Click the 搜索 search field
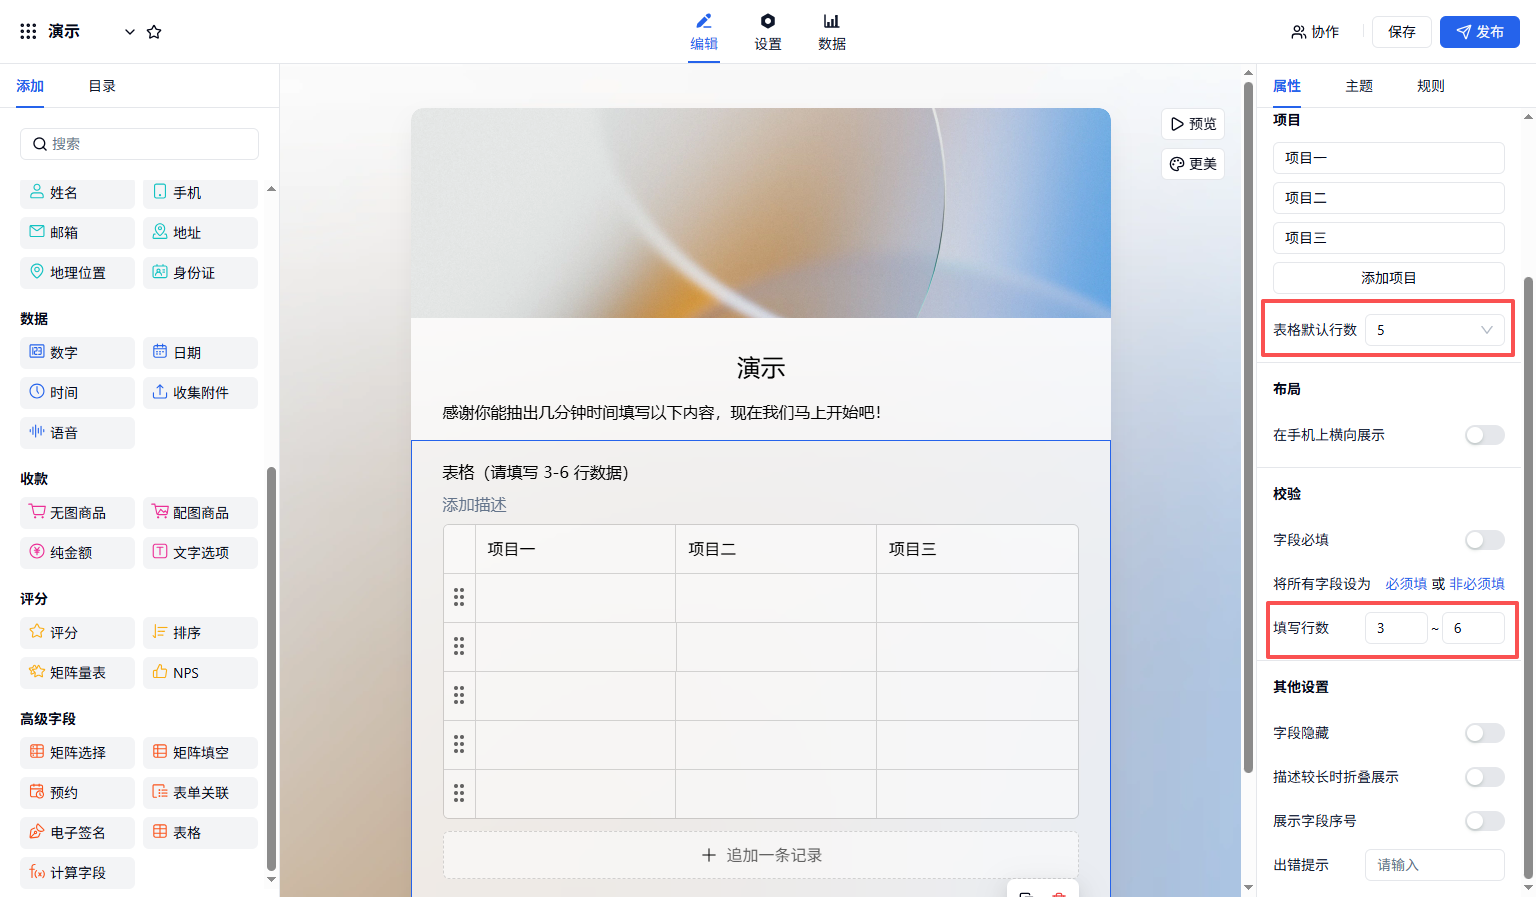 tap(140, 144)
